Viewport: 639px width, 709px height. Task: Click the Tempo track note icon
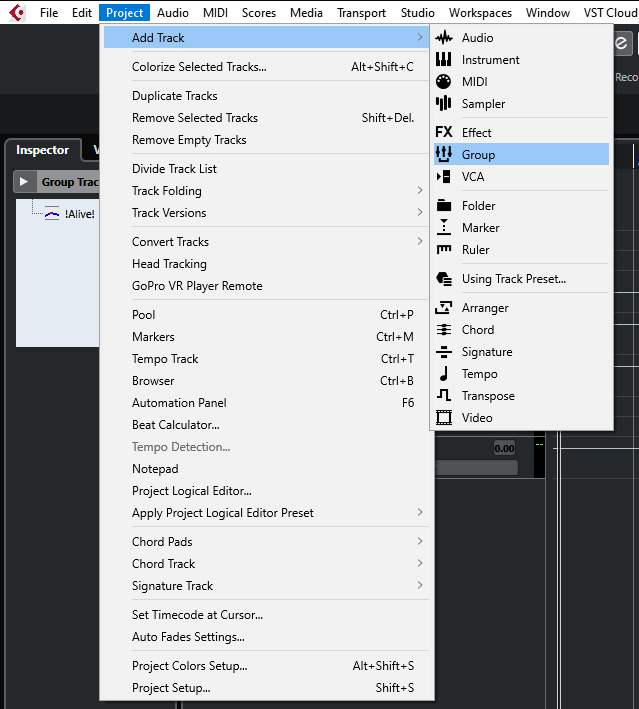[x=444, y=374]
